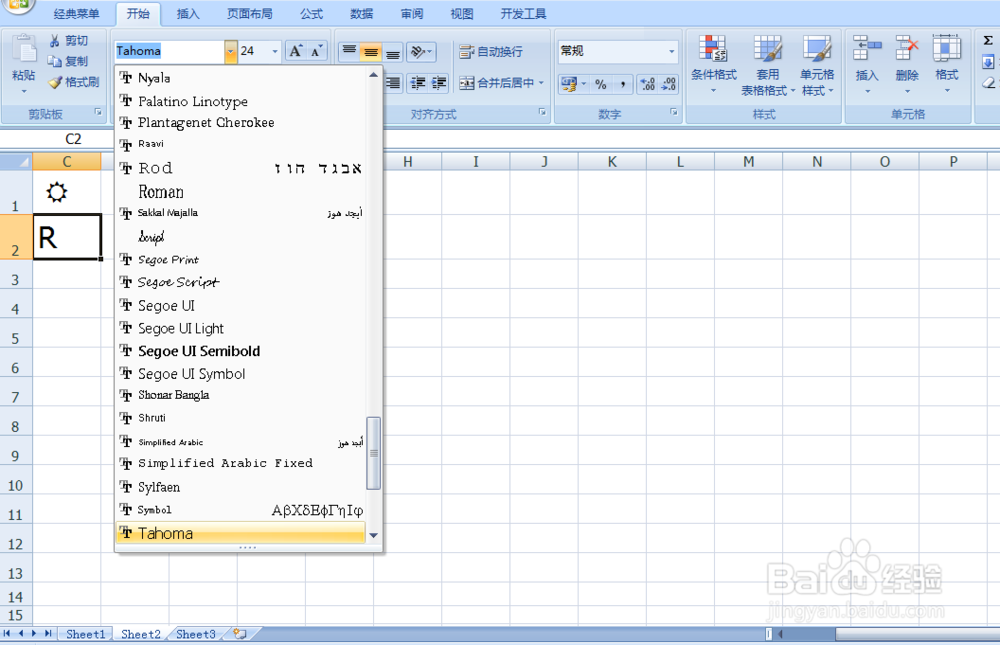1000x645 pixels.
Task: Click the 格式 cells icon
Action: (x=946, y=50)
